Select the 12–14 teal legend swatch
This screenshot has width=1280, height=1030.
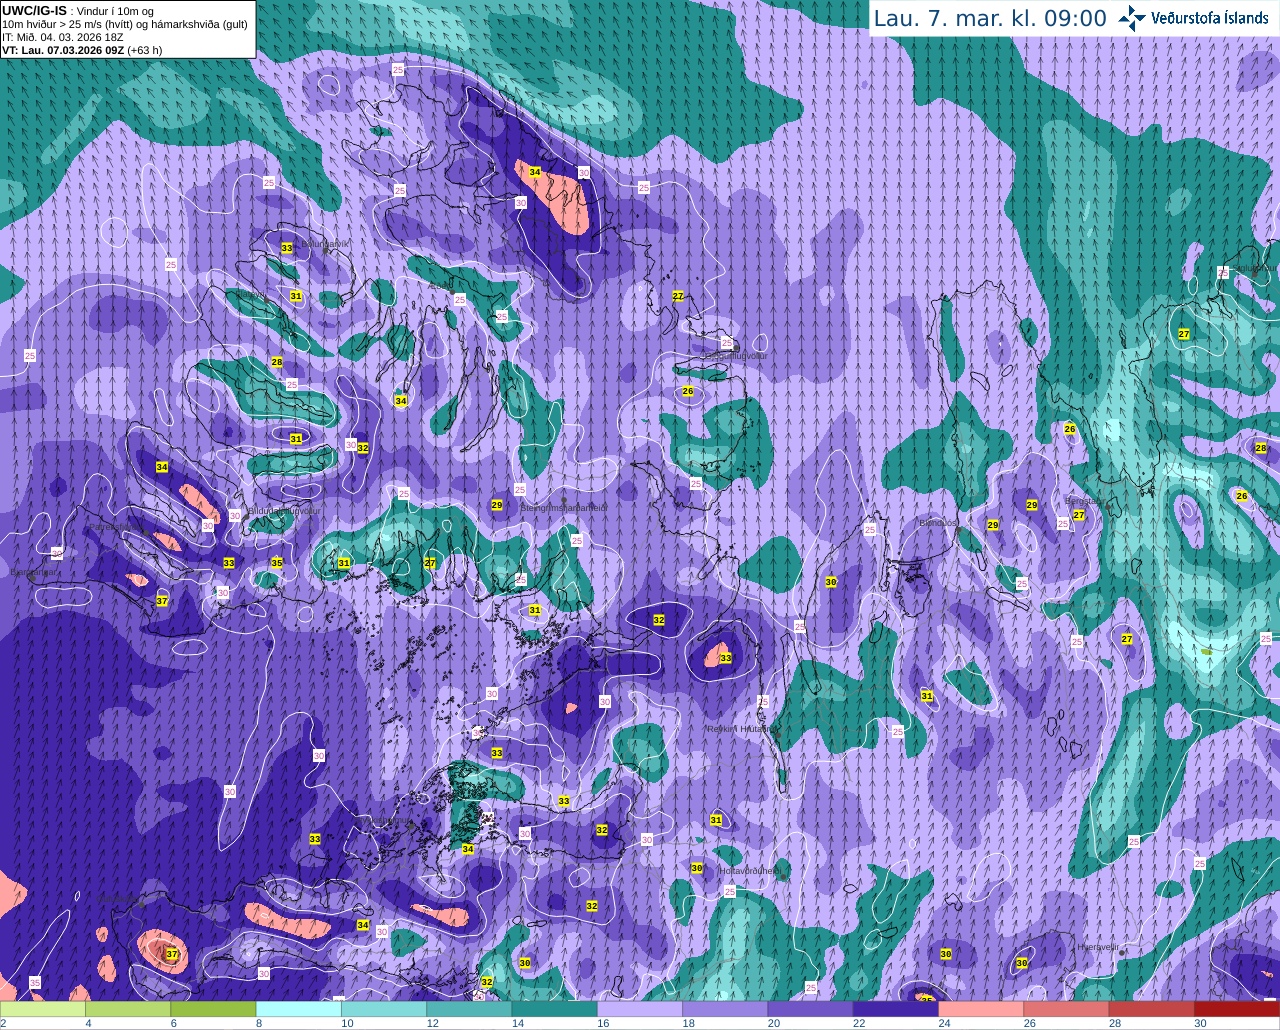tap(469, 1009)
